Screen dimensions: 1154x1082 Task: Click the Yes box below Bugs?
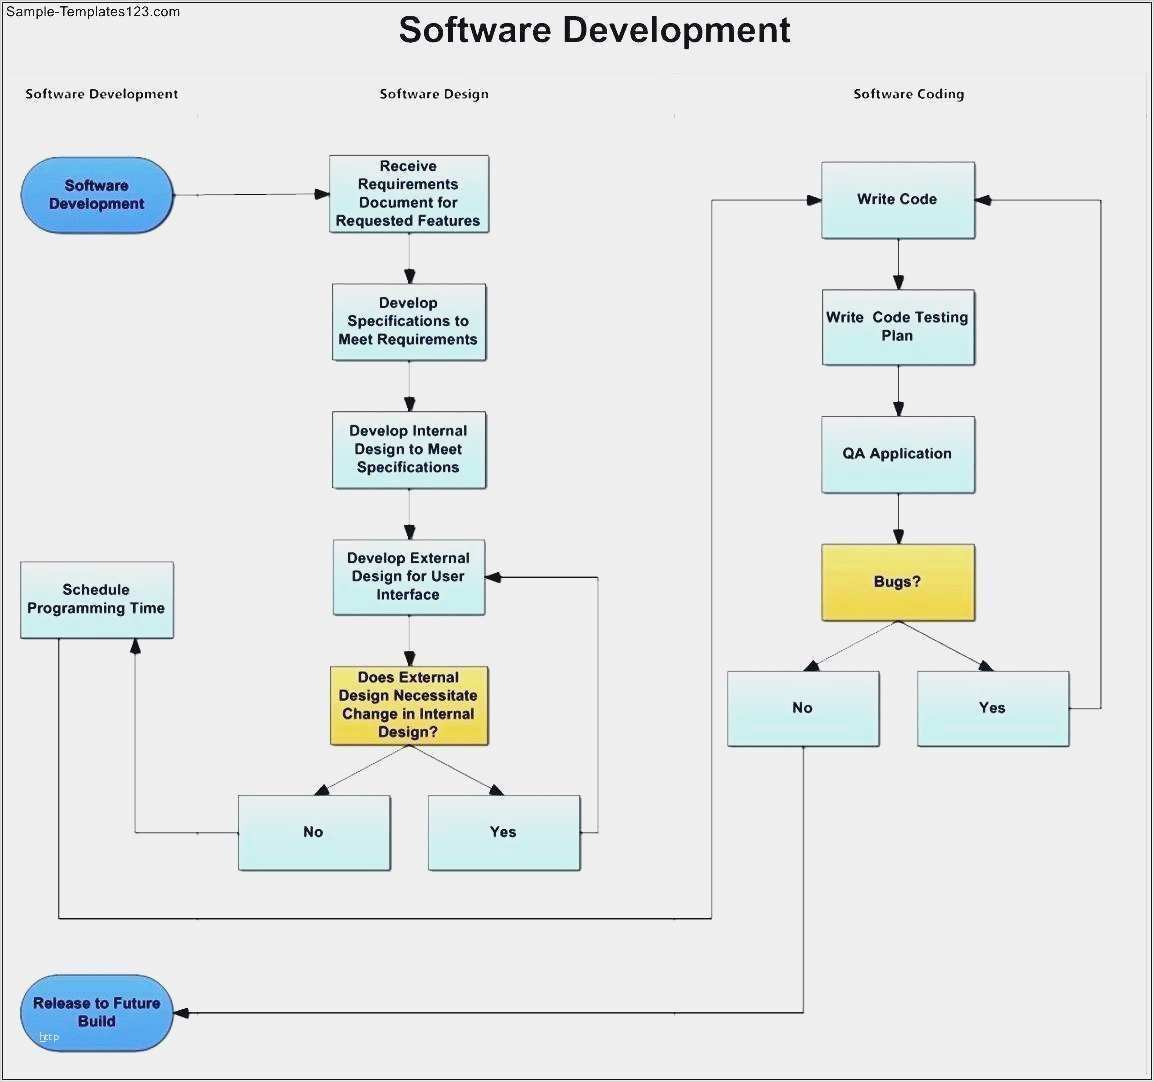(x=992, y=708)
